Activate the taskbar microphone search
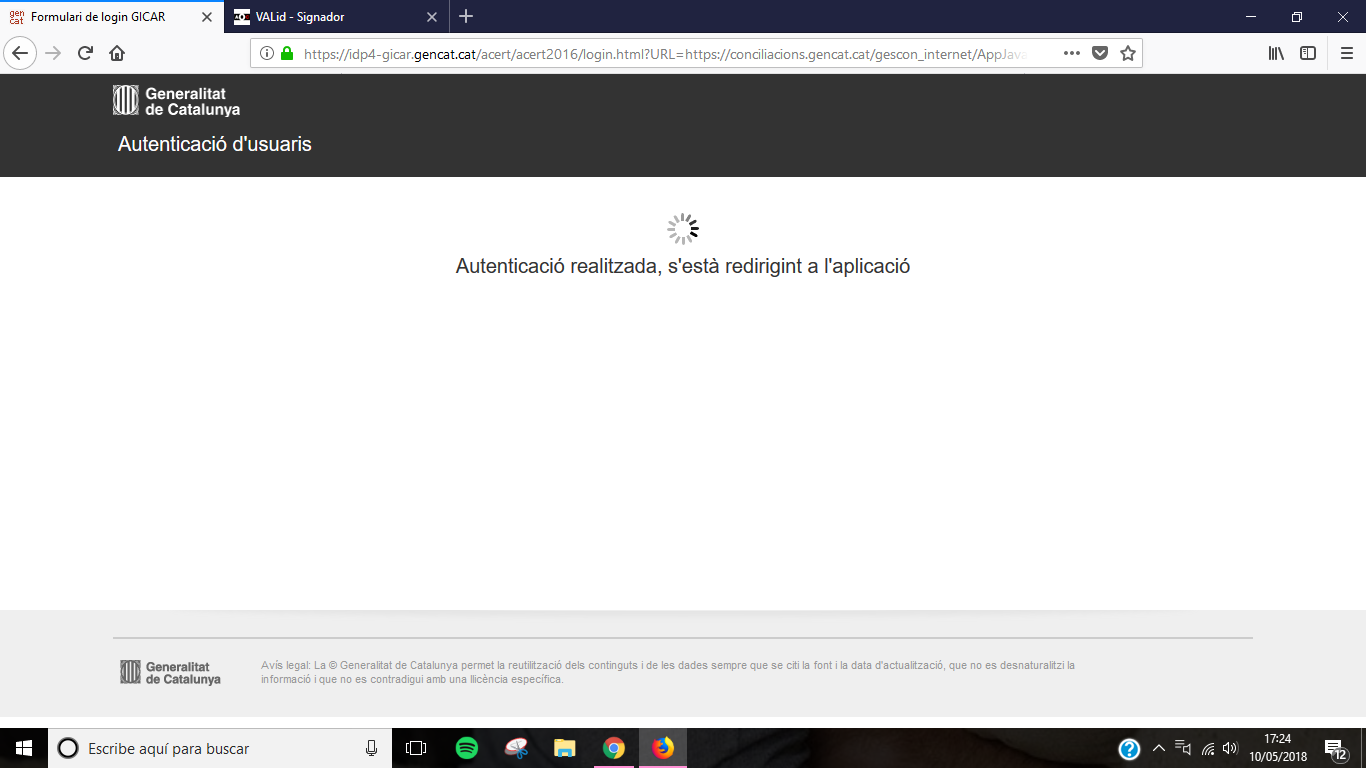This screenshot has height=768, width=1366. pos(371,748)
